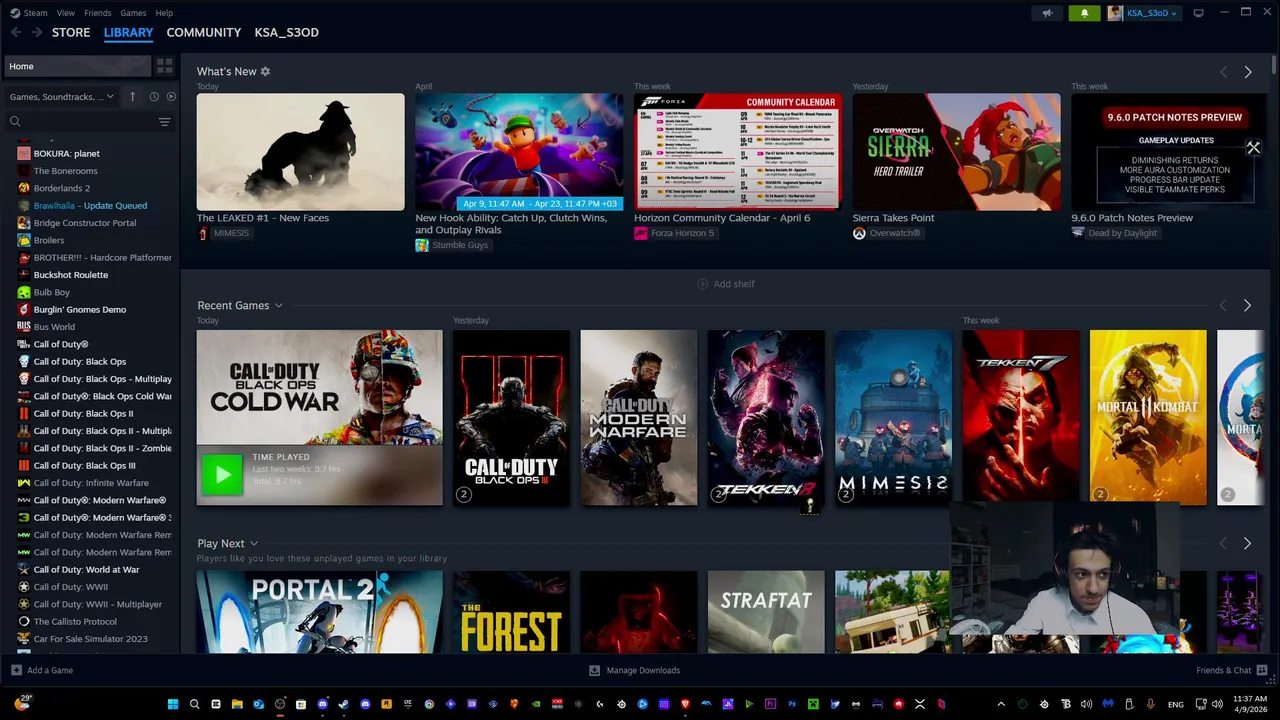Open collections grid view icon beside Home
The image size is (1280, 720).
(x=165, y=66)
